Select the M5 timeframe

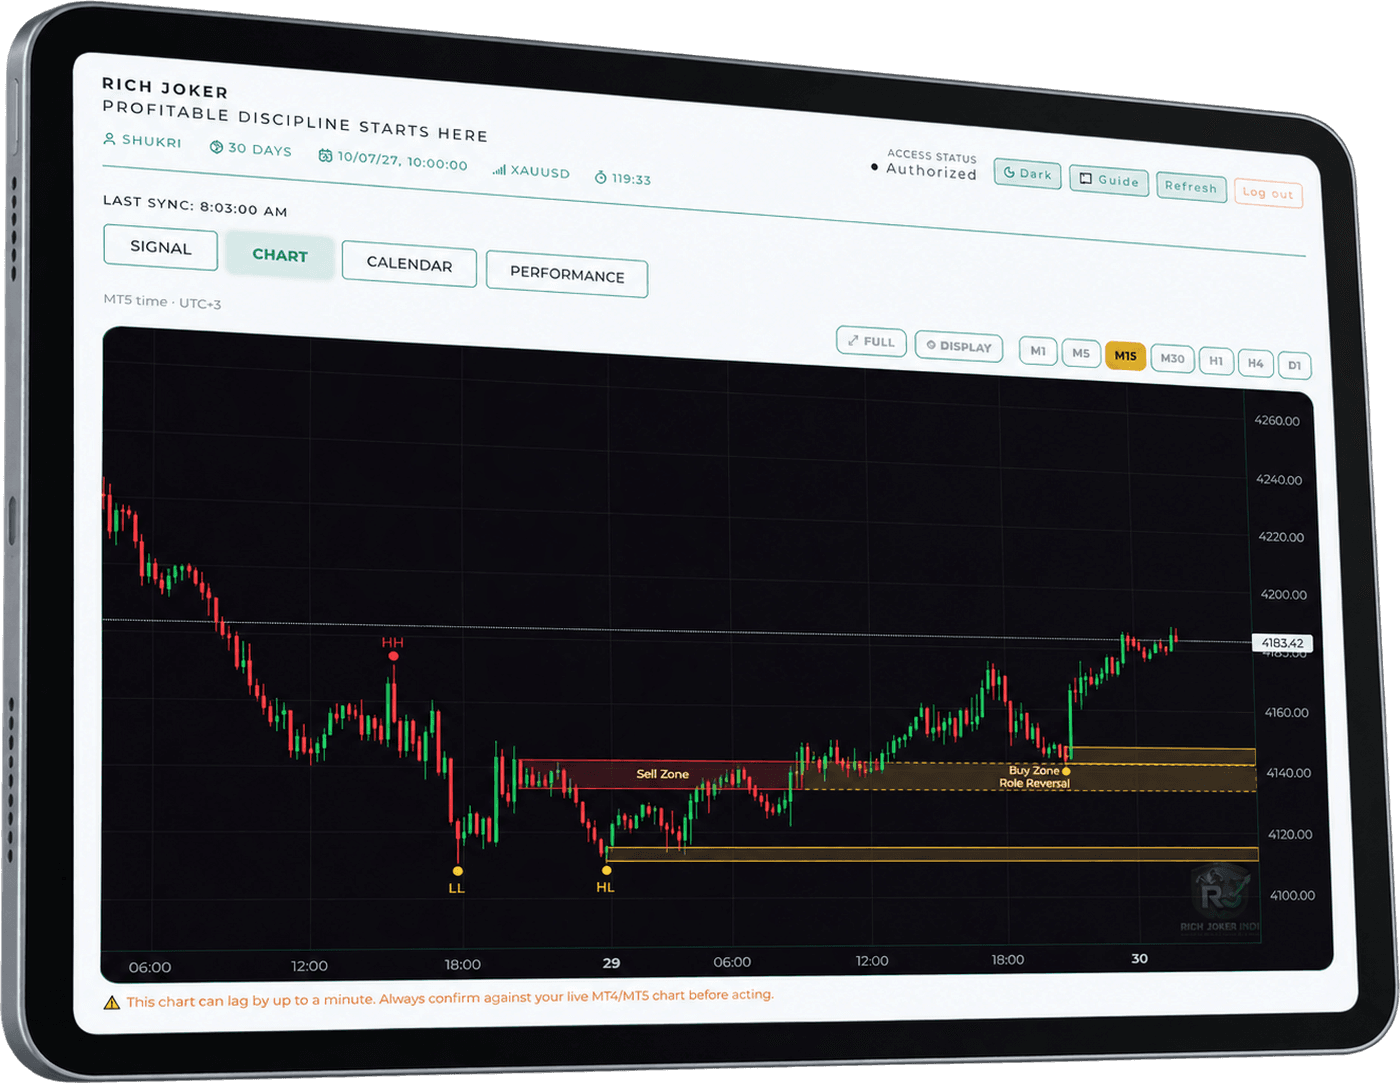(1081, 353)
